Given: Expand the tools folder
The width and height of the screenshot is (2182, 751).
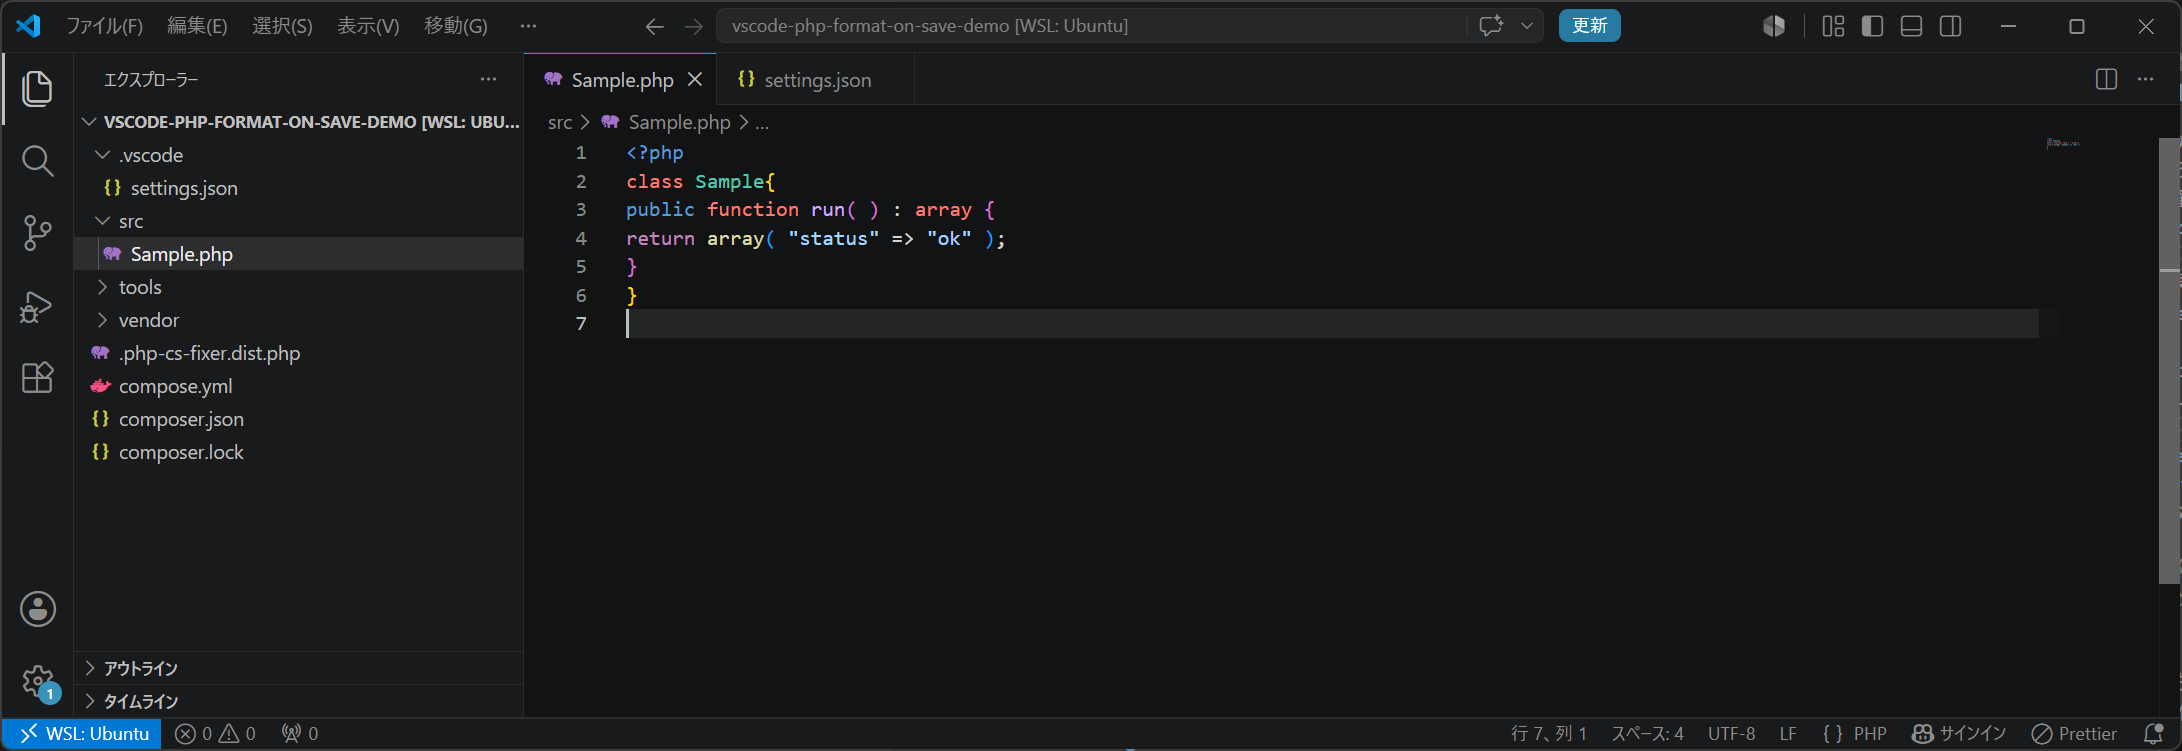Looking at the screenshot, I should [x=102, y=287].
